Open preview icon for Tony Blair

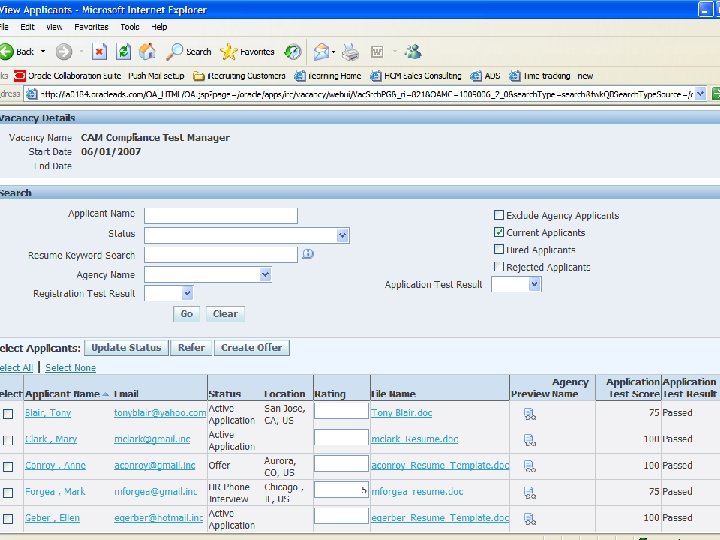(530, 413)
